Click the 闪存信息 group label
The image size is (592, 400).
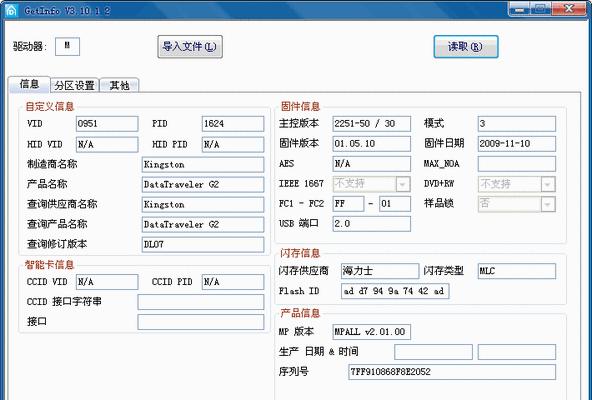(x=300, y=253)
